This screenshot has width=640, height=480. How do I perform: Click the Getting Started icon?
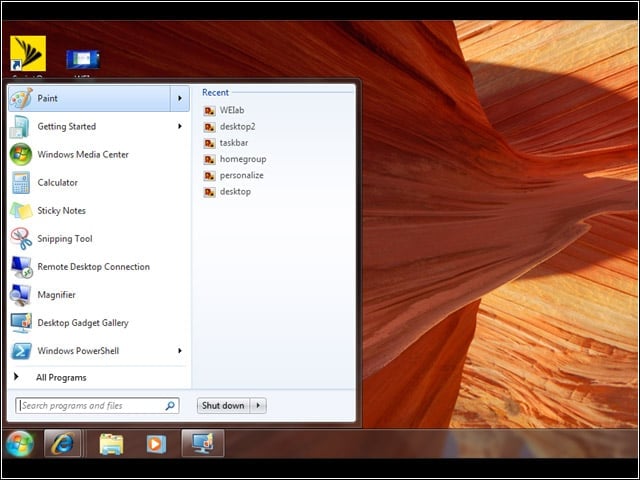click(x=20, y=127)
